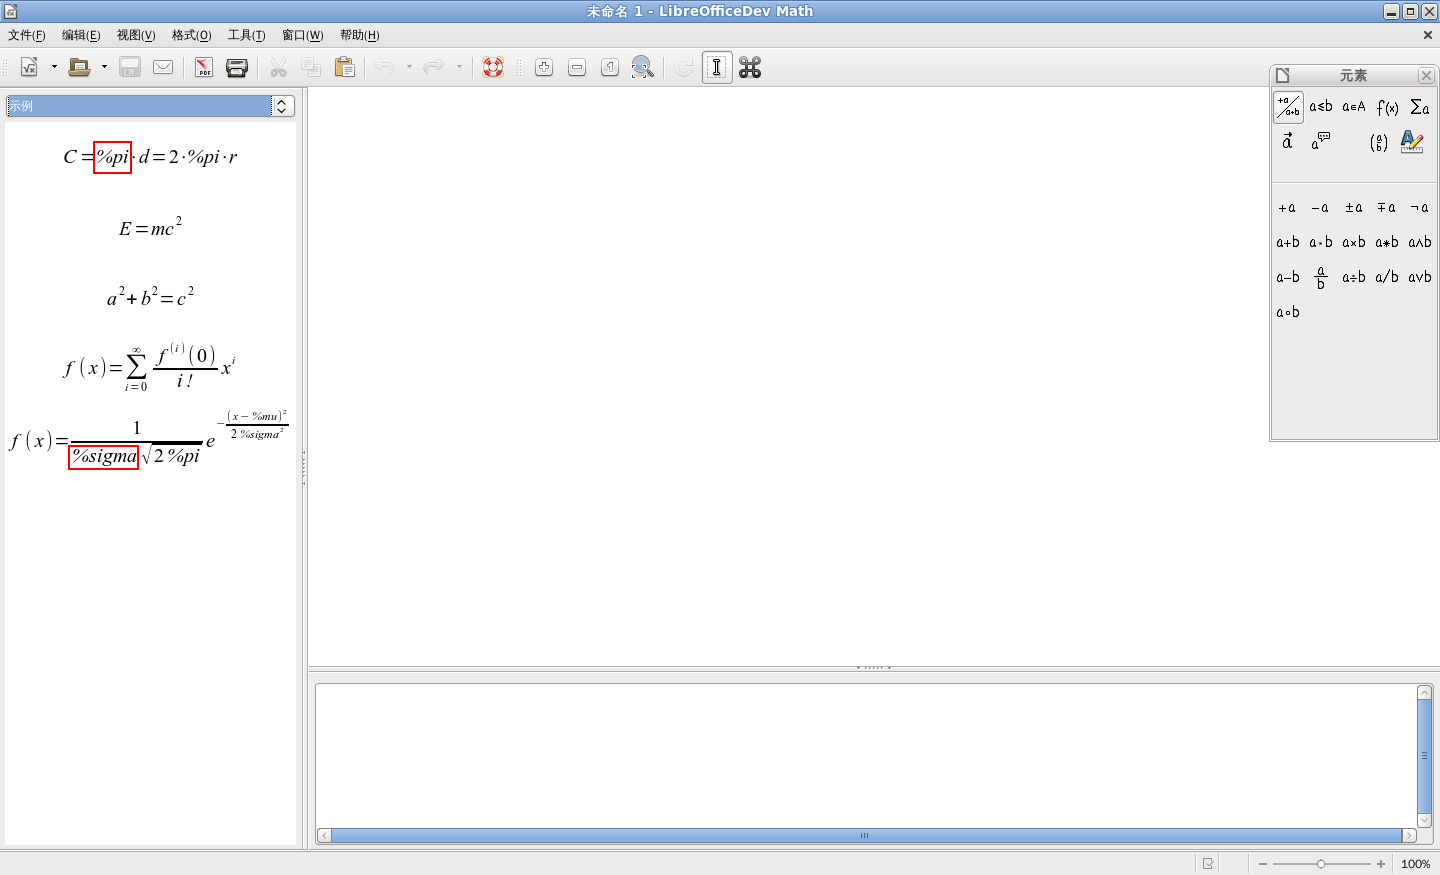
Task: Expand the new document dropdown arrow
Action: pyautogui.click(x=54, y=68)
